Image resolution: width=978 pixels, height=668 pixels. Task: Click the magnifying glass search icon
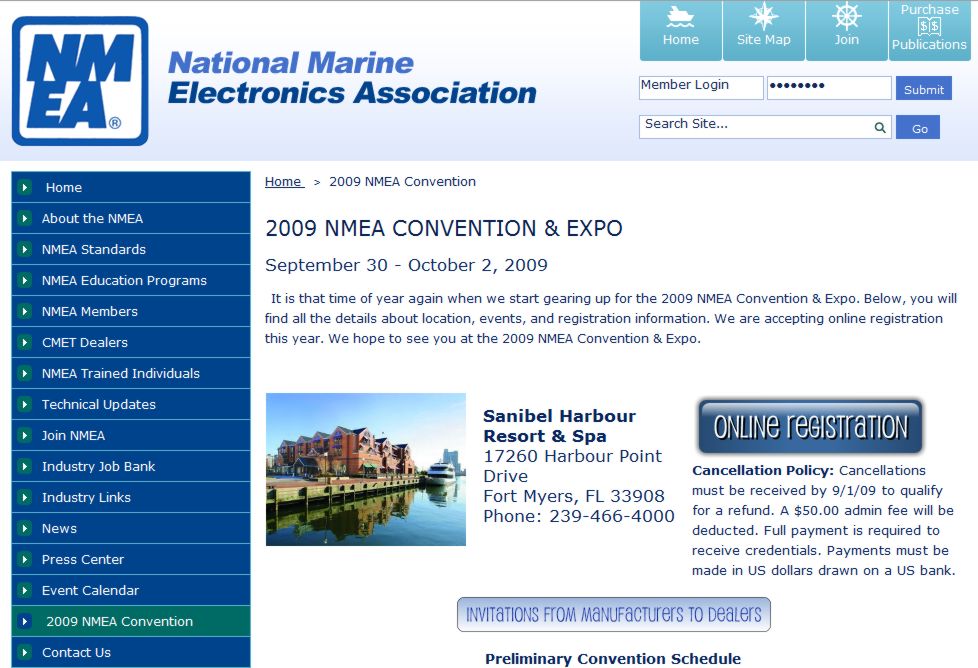[880, 127]
